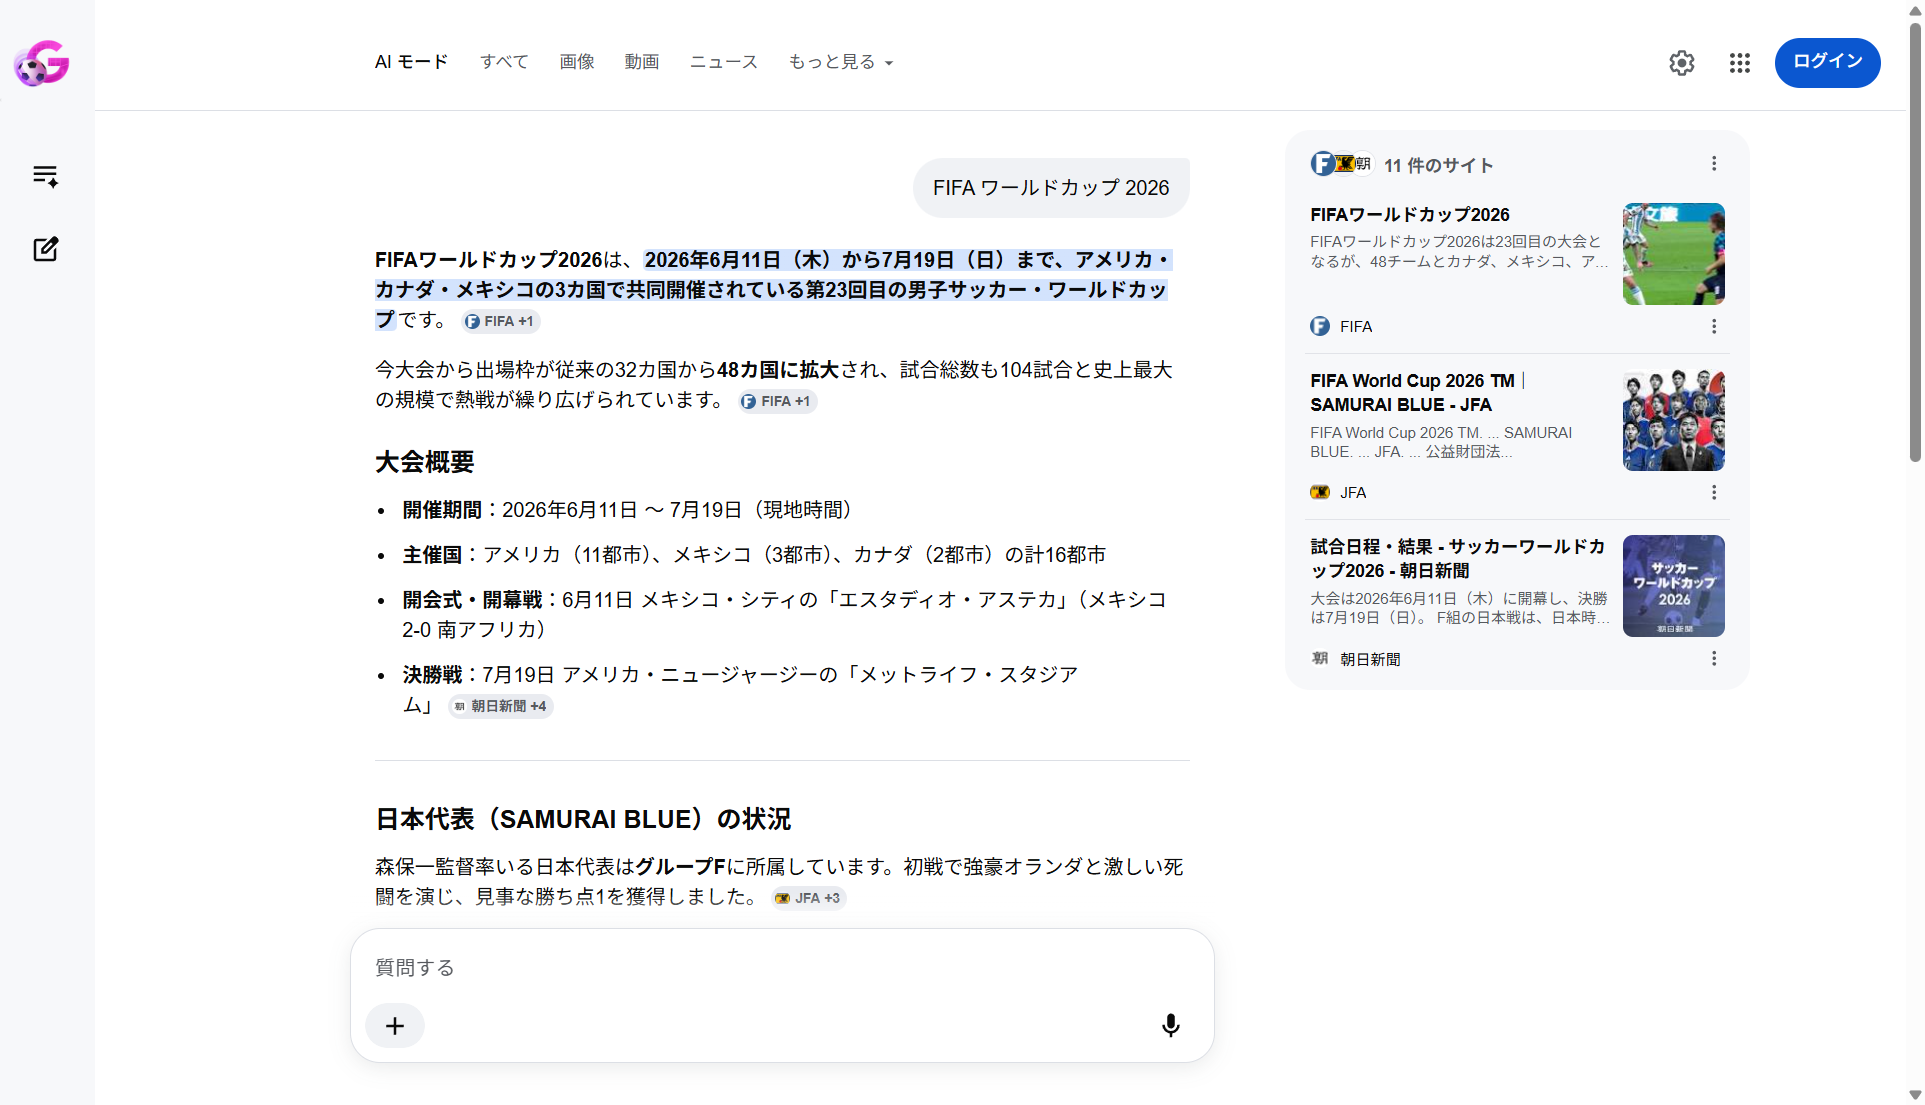
Task: Click the ログイン button
Action: tap(1827, 62)
